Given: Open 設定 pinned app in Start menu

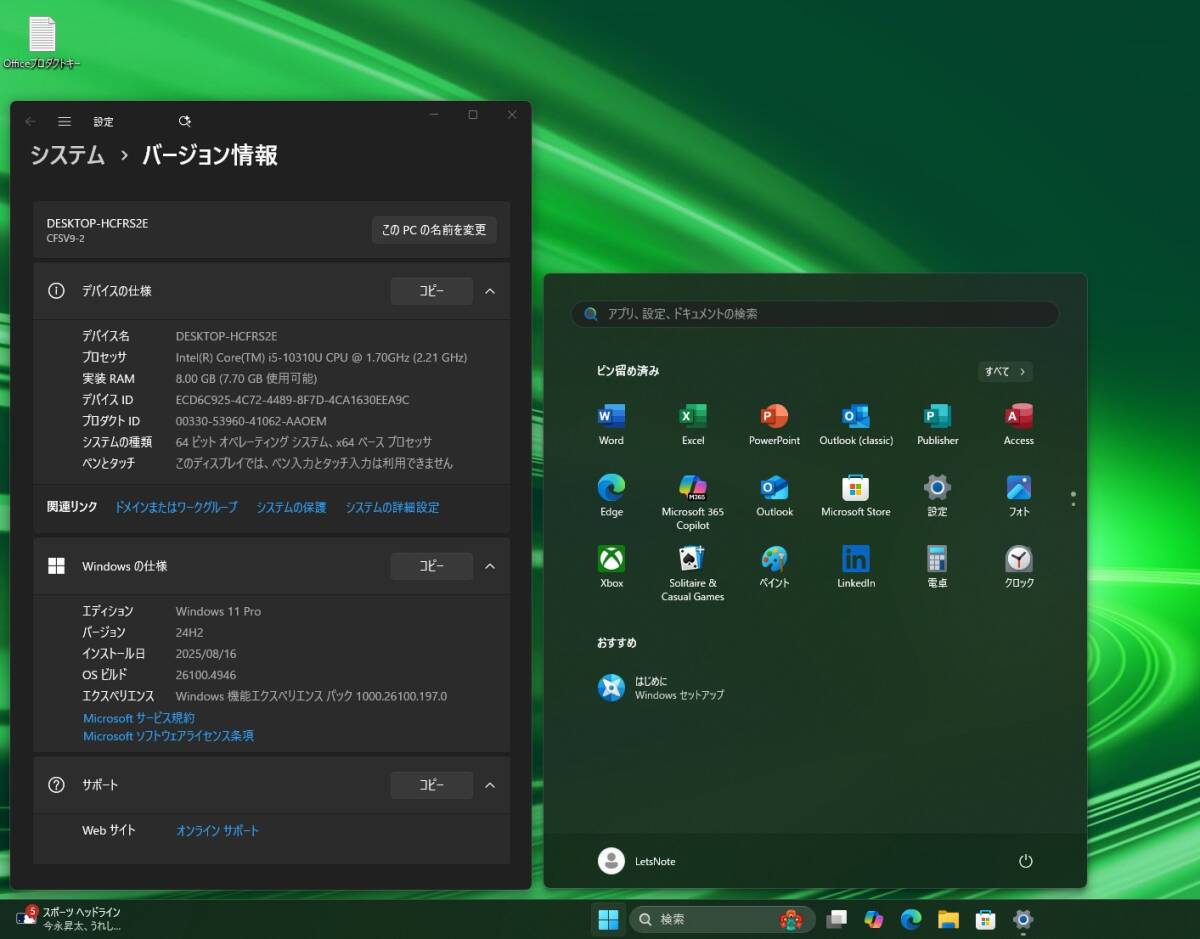Looking at the screenshot, I should pyautogui.click(x=937, y=496).
